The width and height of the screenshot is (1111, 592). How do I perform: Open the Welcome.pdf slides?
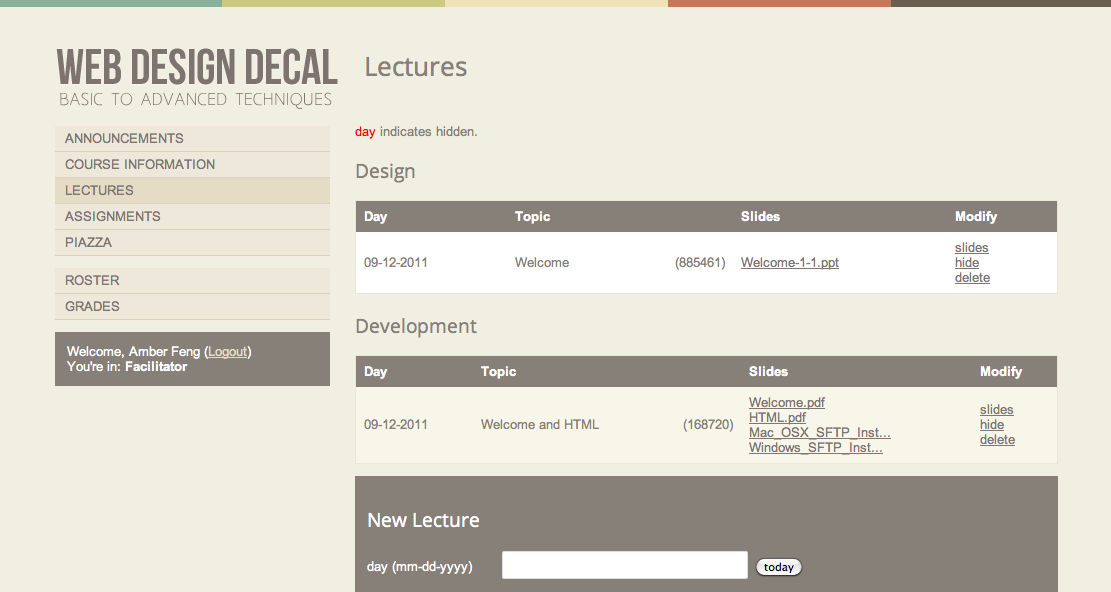click(x=786, y=402)
